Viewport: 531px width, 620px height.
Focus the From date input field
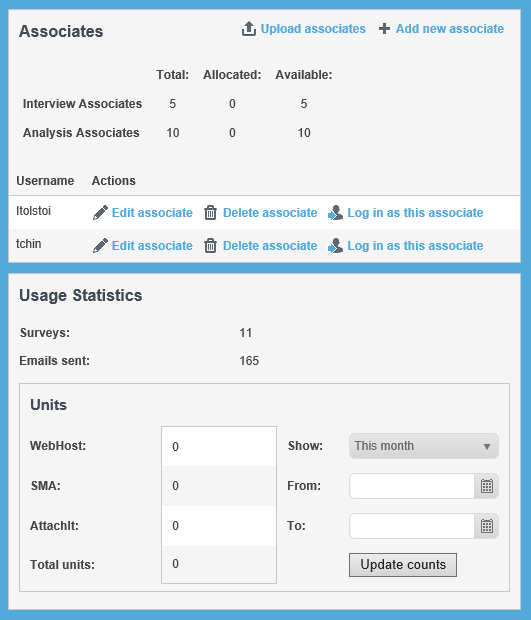pyautogui.click(x=412, y=486)
